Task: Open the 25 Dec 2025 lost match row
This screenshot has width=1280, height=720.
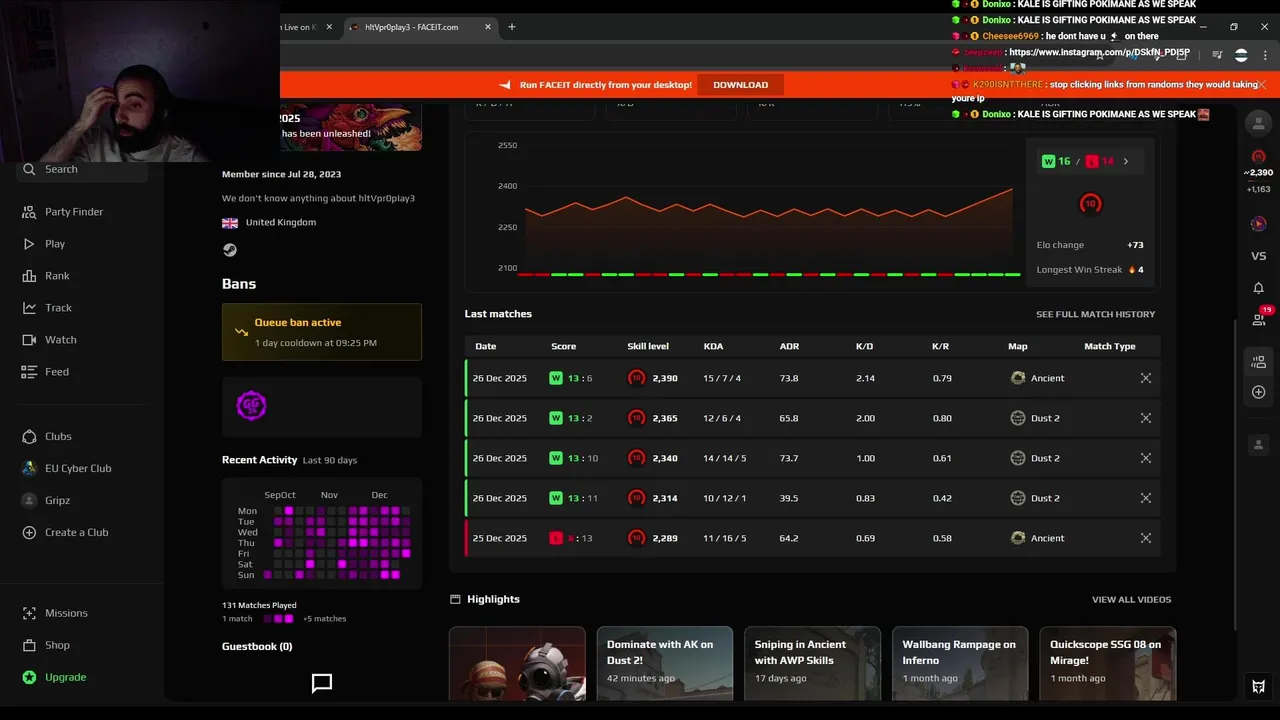Action: (812, 538)
